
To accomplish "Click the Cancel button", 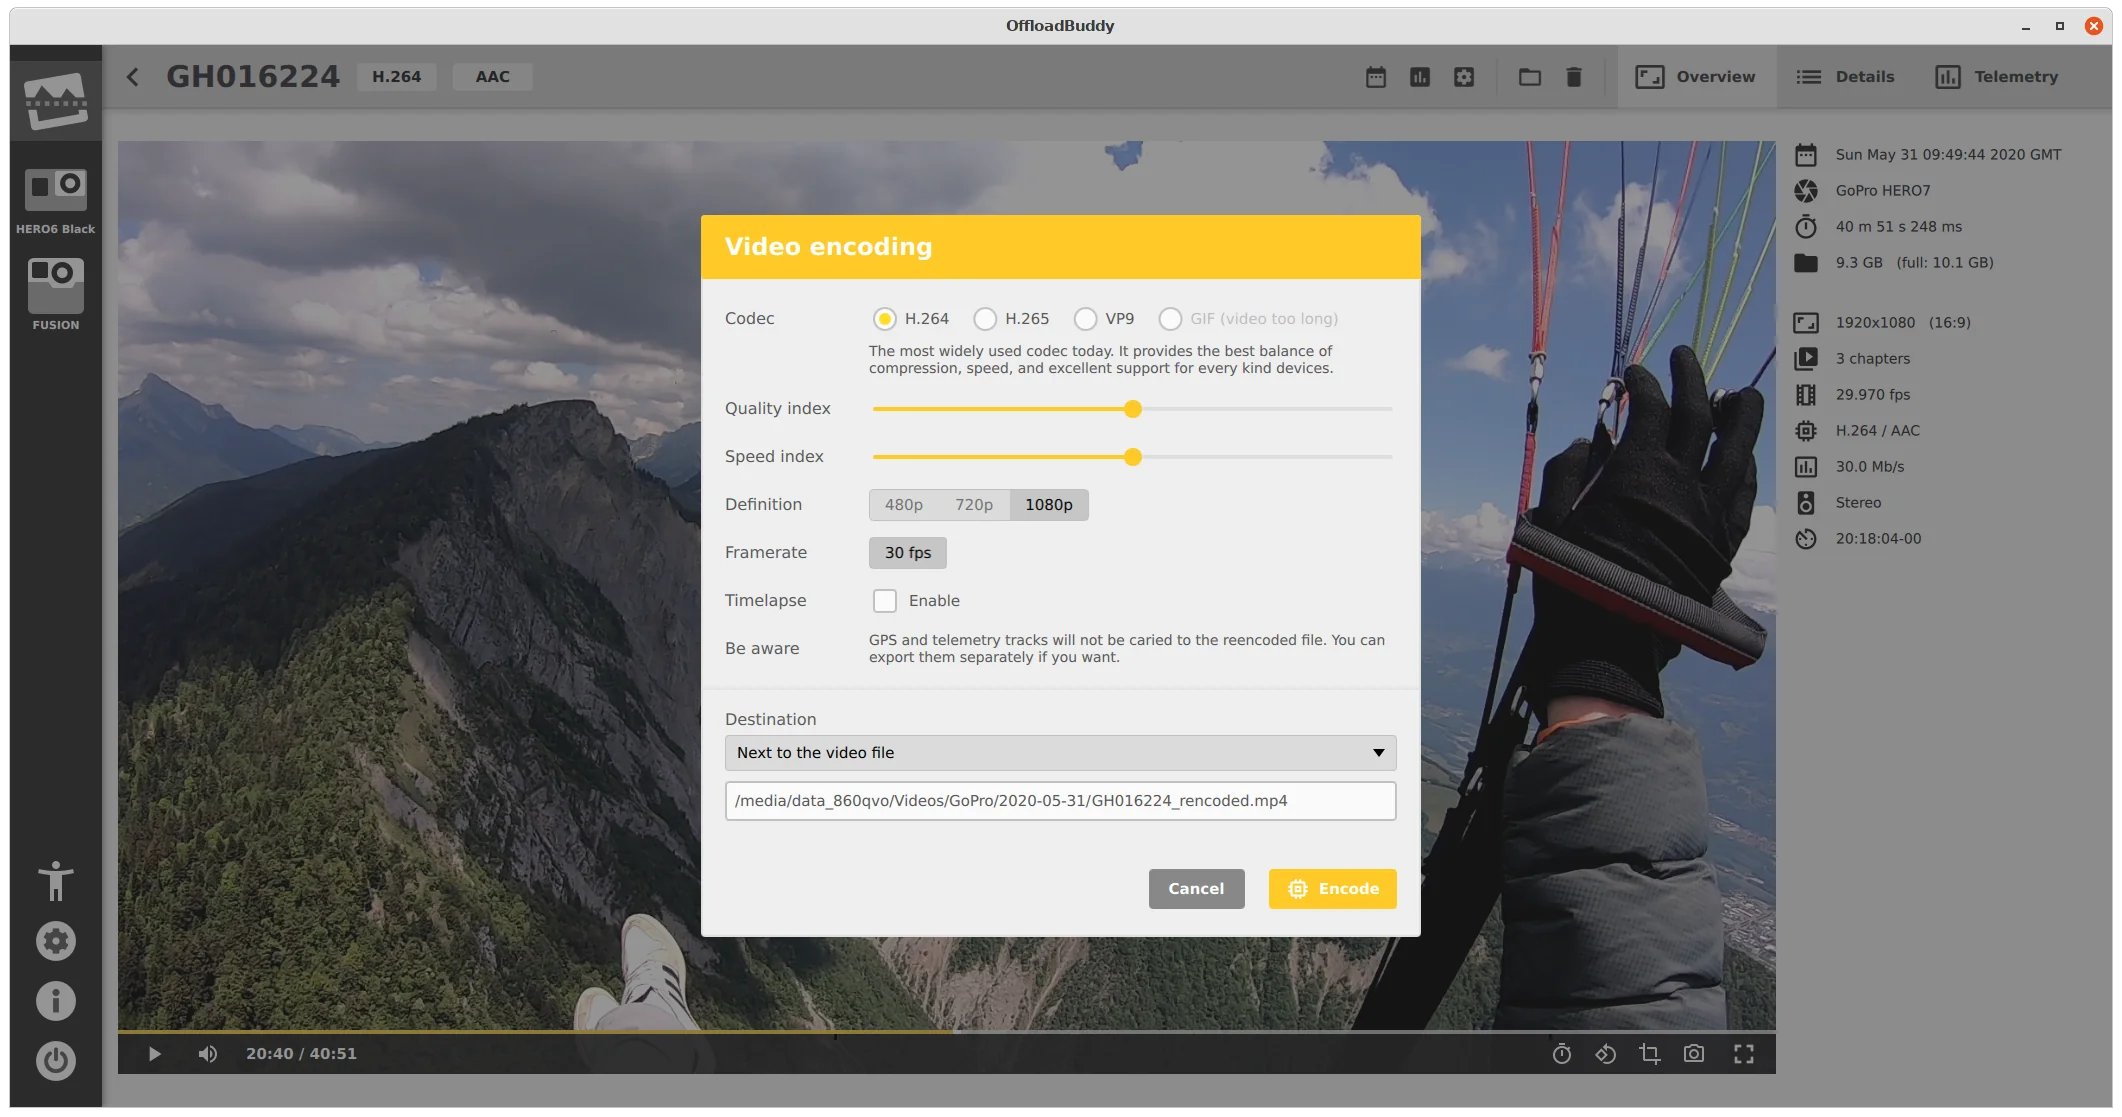I will pos(1197,889).
